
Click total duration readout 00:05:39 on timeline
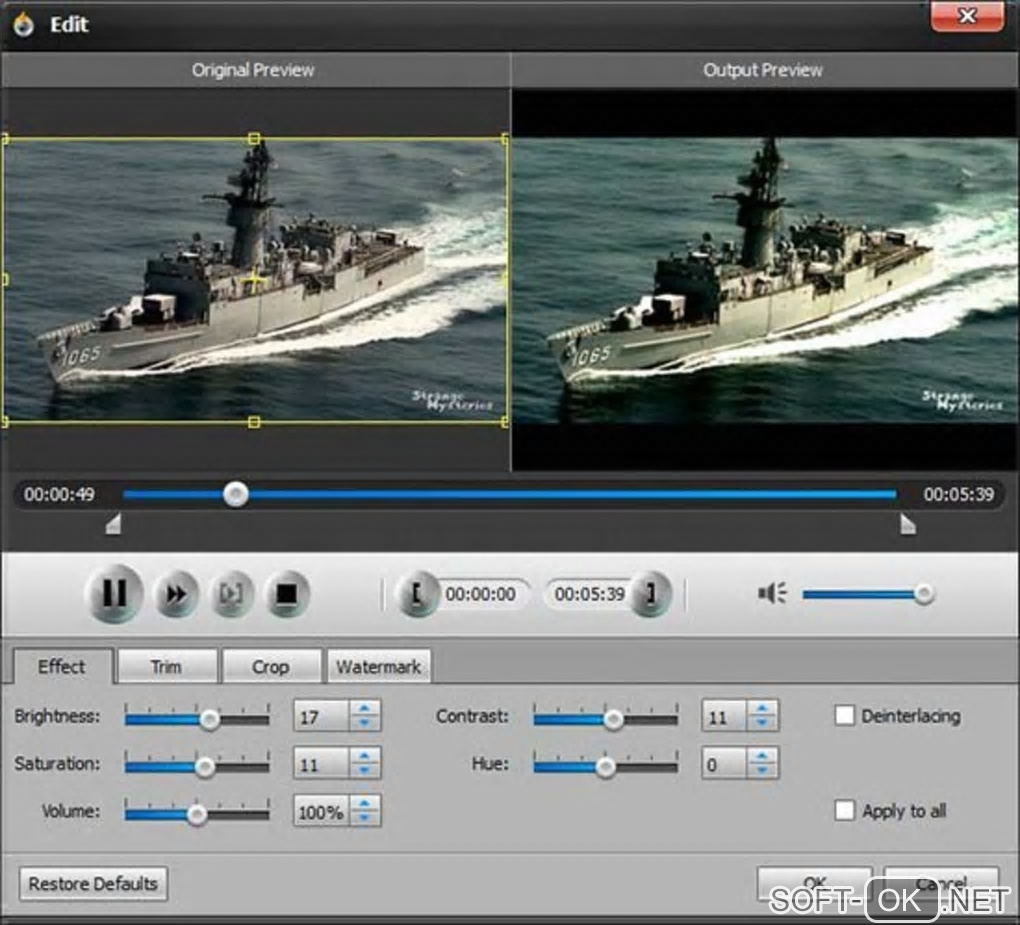click(959, 494)
